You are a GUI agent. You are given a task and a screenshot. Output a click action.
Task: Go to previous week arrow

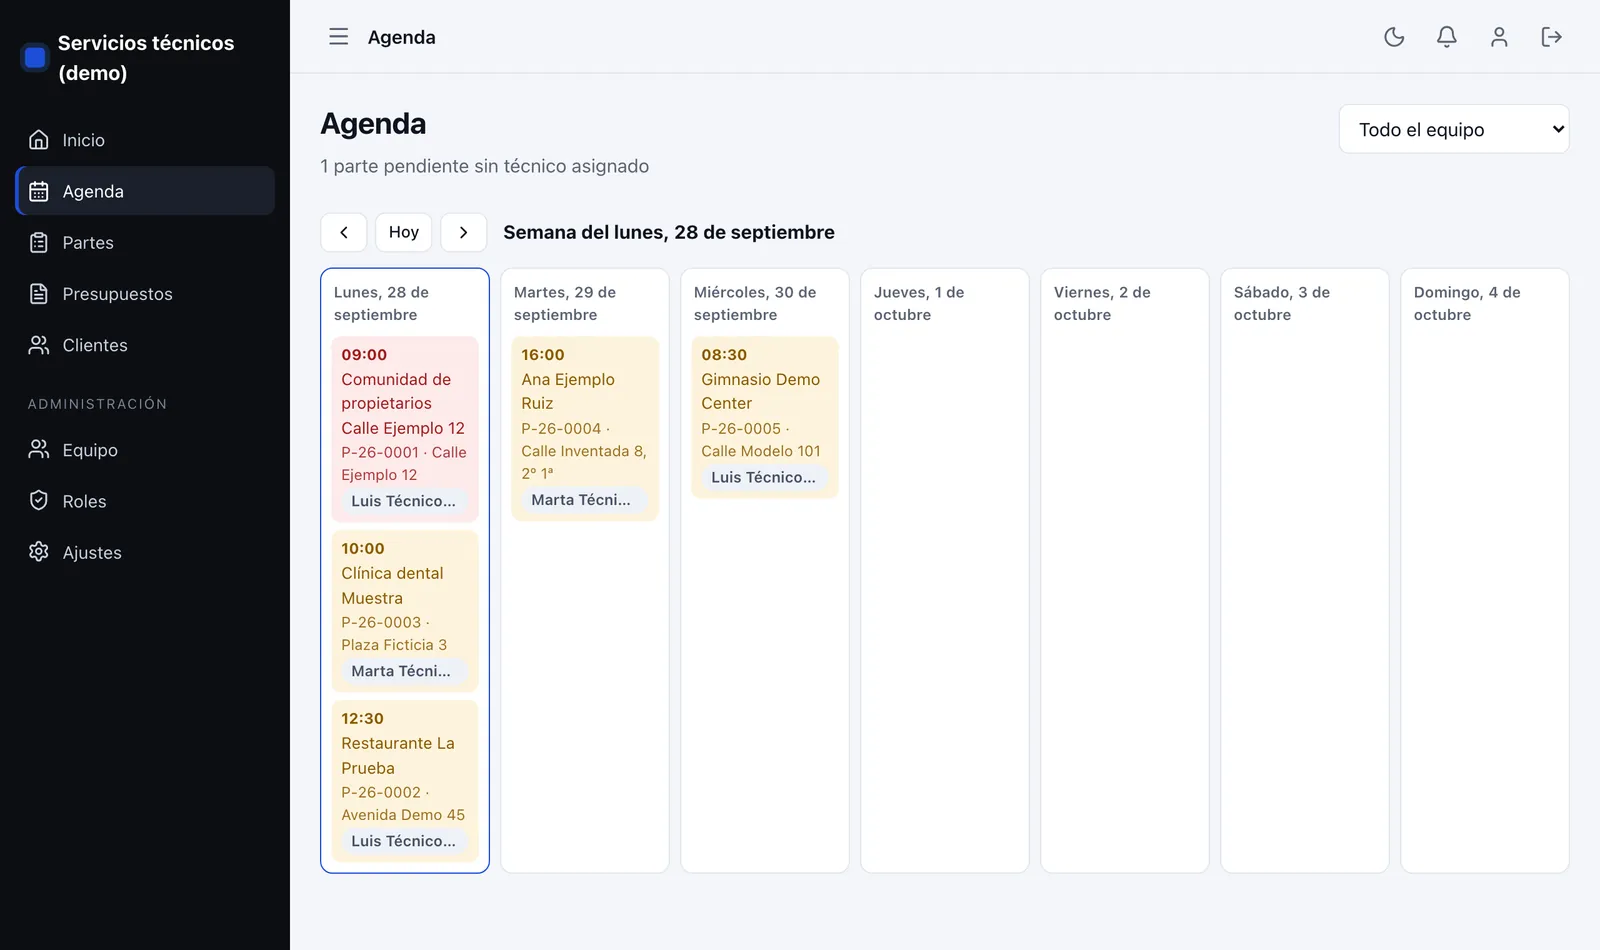(344, 232)
